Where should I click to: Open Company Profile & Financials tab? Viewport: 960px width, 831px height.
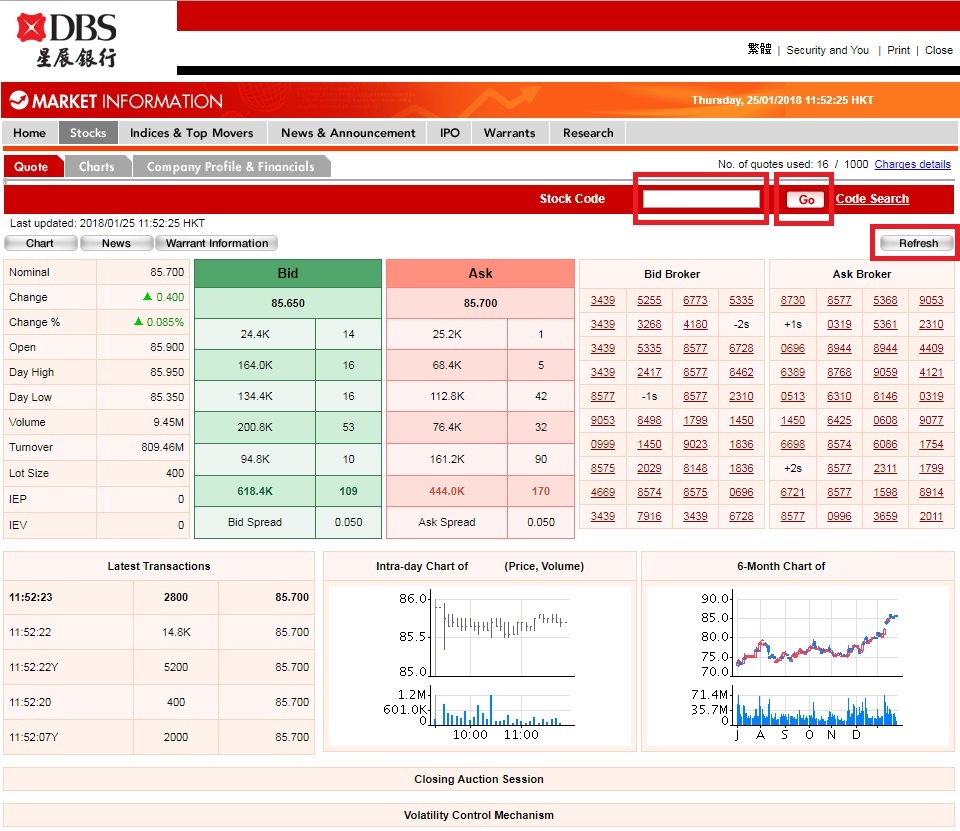(x=231, y=167)
